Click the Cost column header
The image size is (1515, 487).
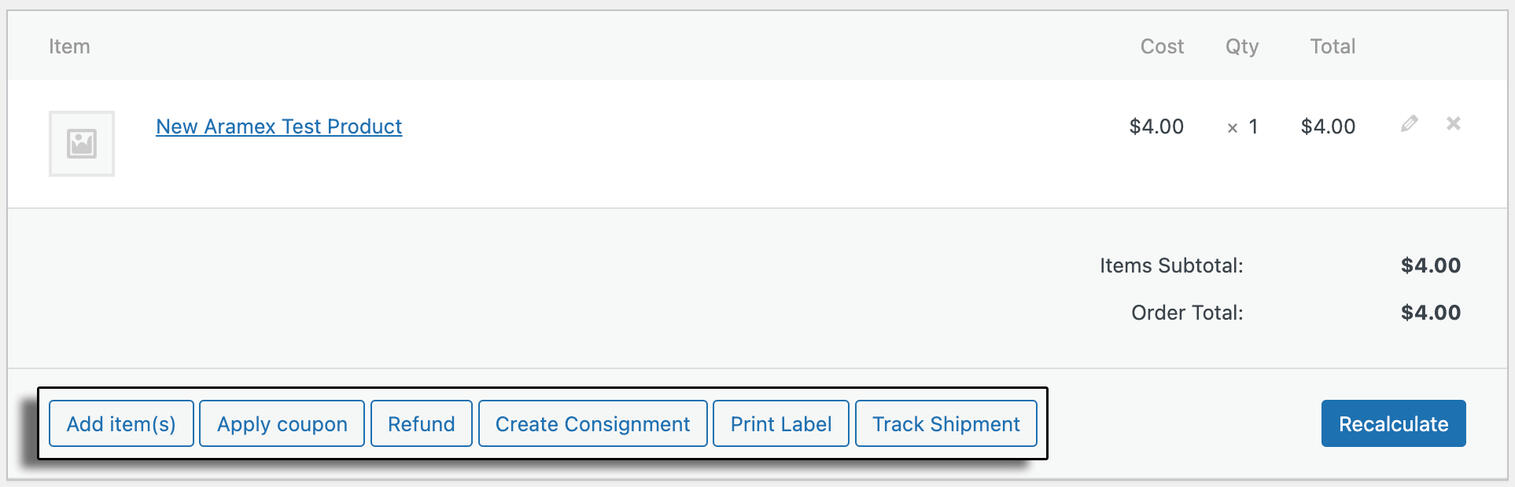1162,47
